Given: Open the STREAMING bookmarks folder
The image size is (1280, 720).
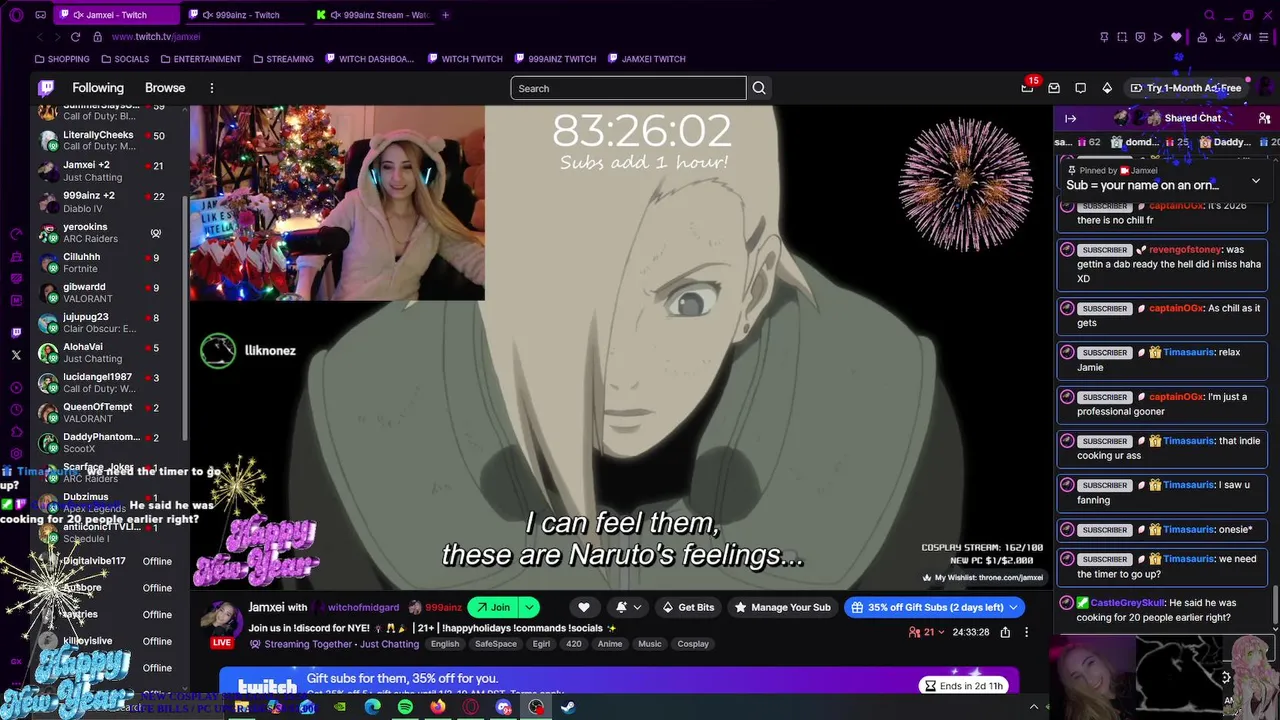Looking at the screenshot, I should 283,59.
